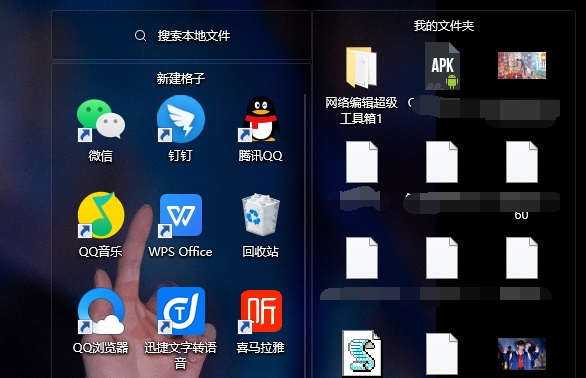The image size is (586, 378).
Task: Select the script scroll file icon
Action: 362,353
